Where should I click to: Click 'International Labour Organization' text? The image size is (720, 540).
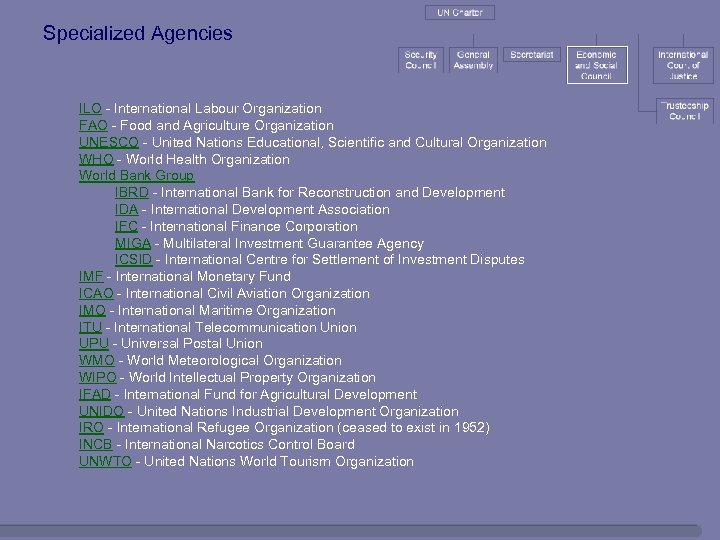point(218,109)
